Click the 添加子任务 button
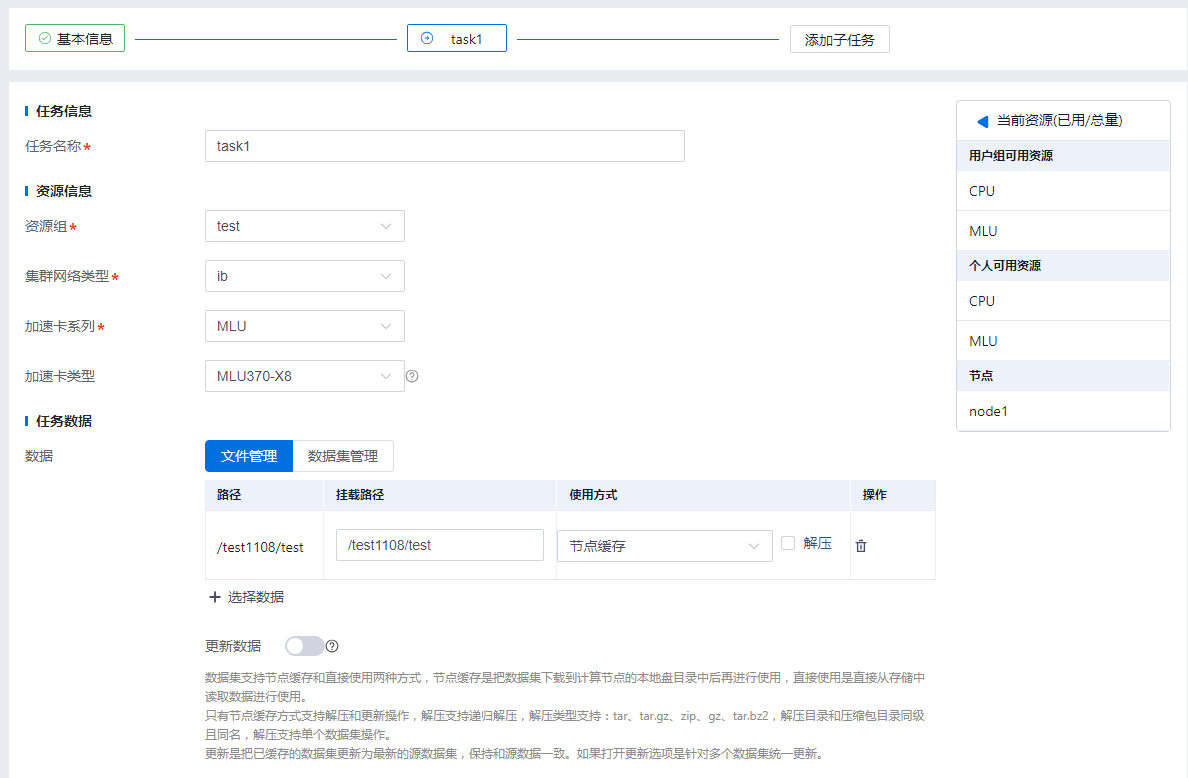 click(839, 40)
